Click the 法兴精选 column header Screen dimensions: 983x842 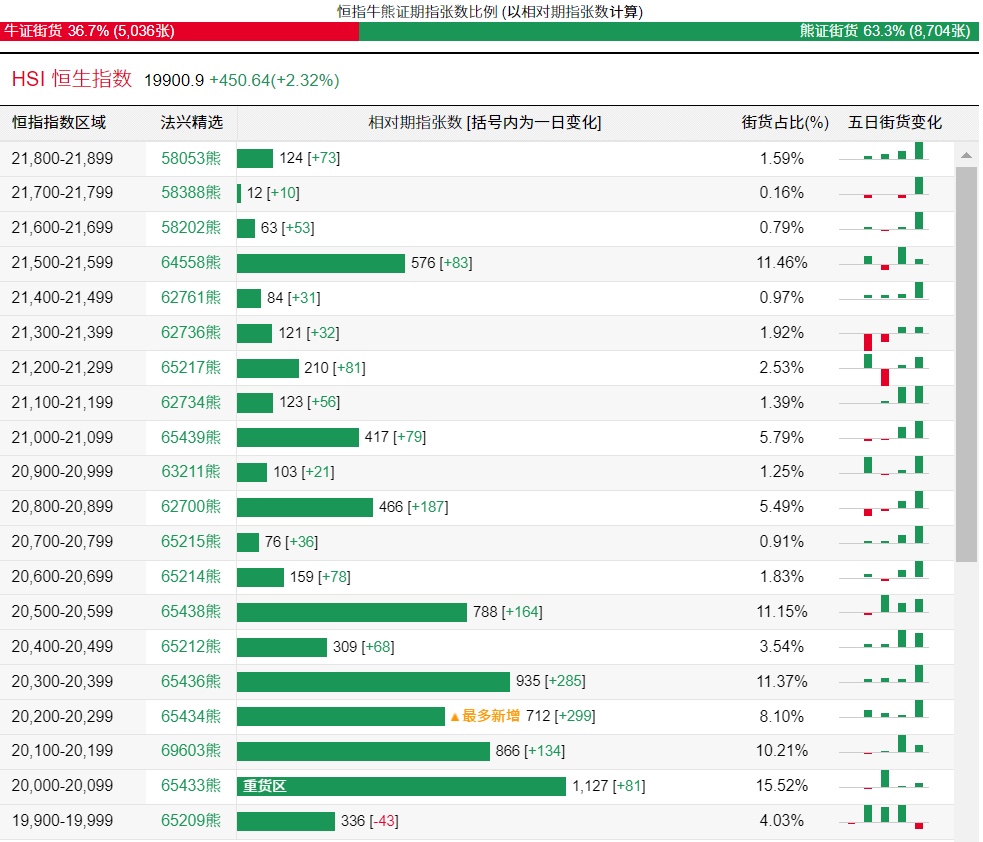(191, 122)
